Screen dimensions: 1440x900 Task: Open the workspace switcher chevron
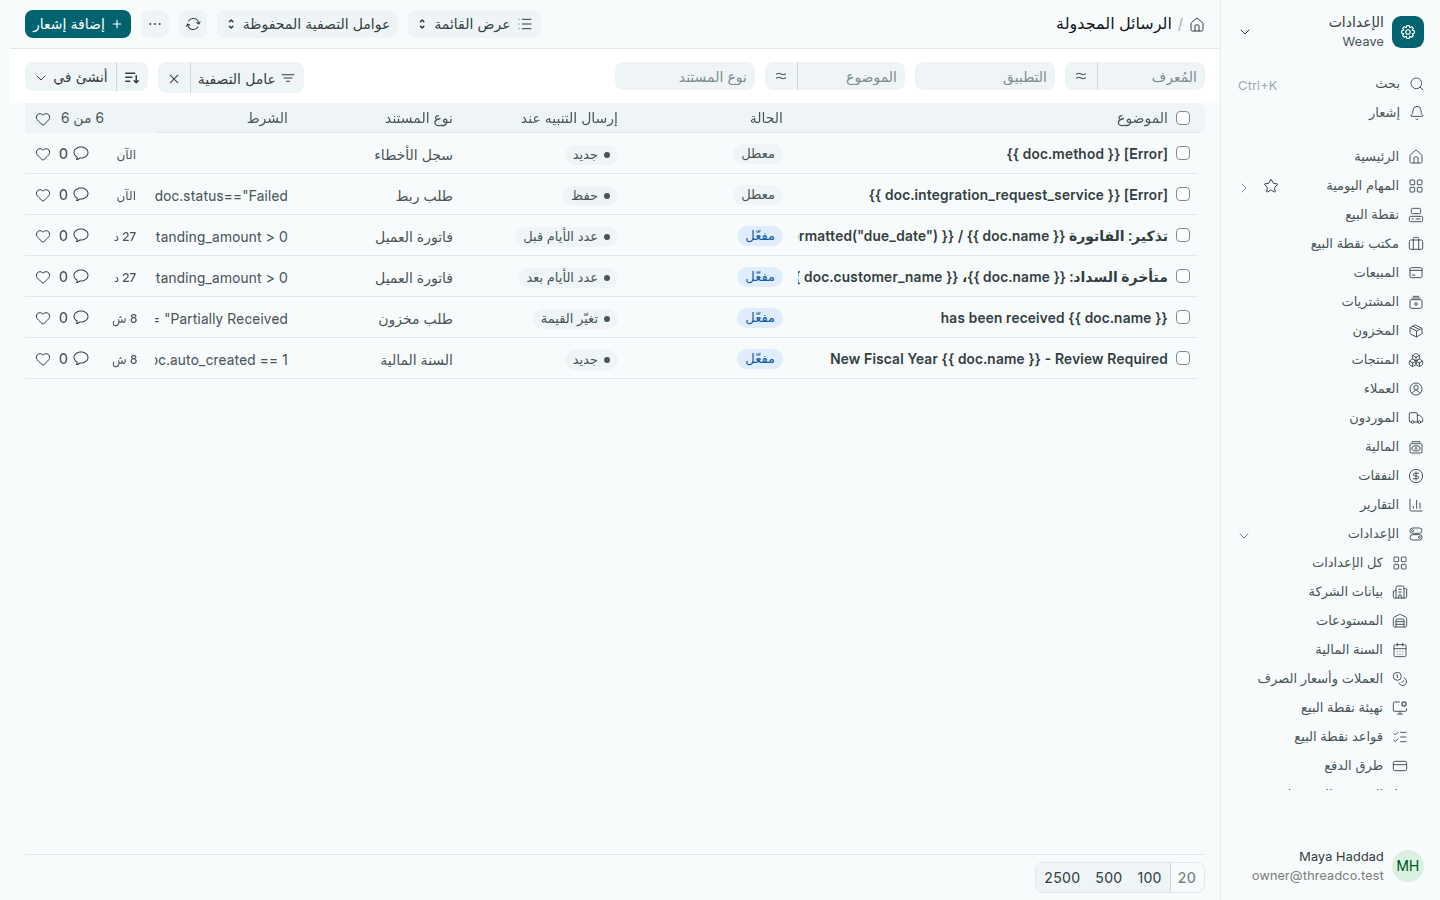(1245, 32)
